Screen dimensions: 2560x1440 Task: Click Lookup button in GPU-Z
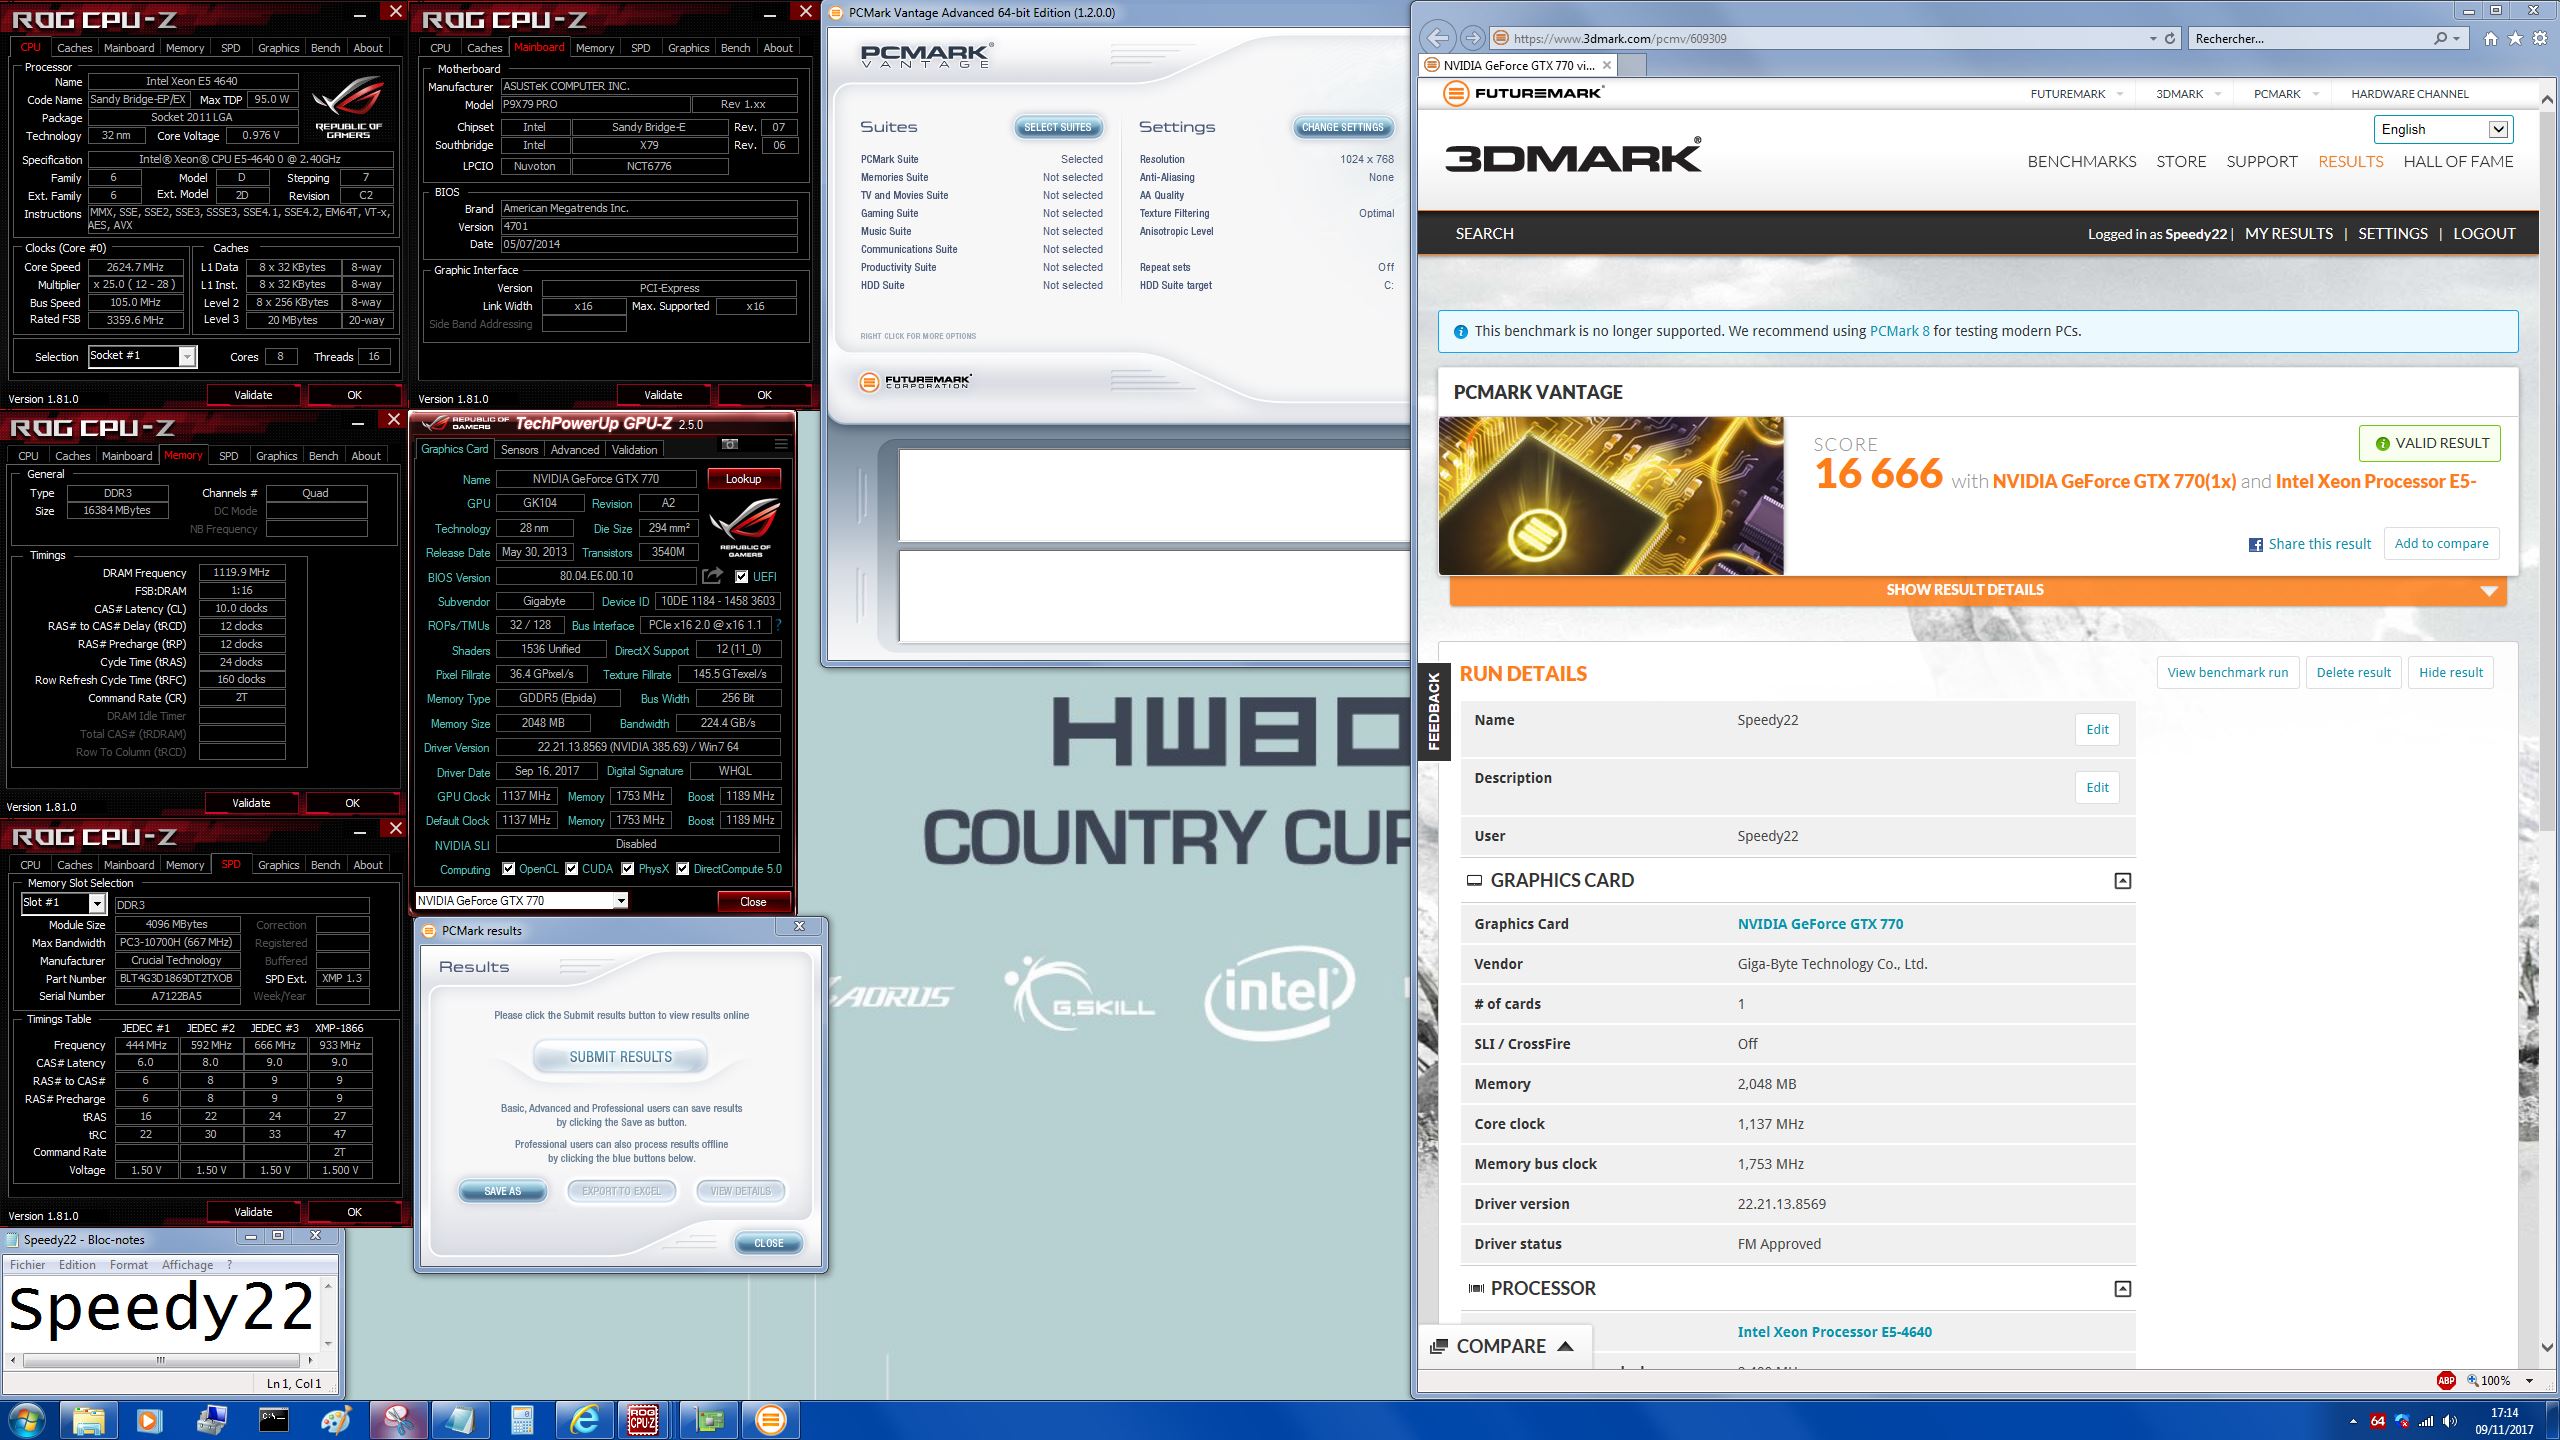tap(743, 479)
